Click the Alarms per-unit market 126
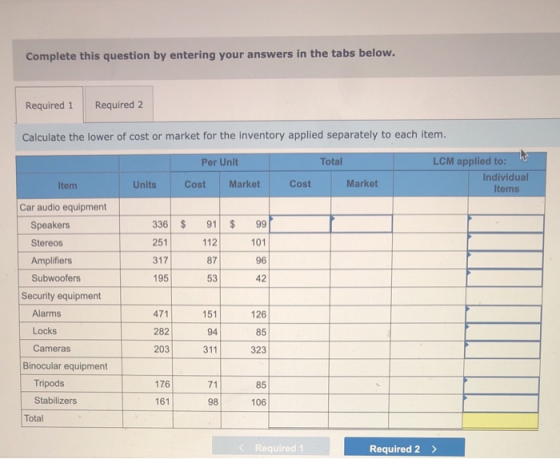This screenshot has width=560, height=459. 259,314
